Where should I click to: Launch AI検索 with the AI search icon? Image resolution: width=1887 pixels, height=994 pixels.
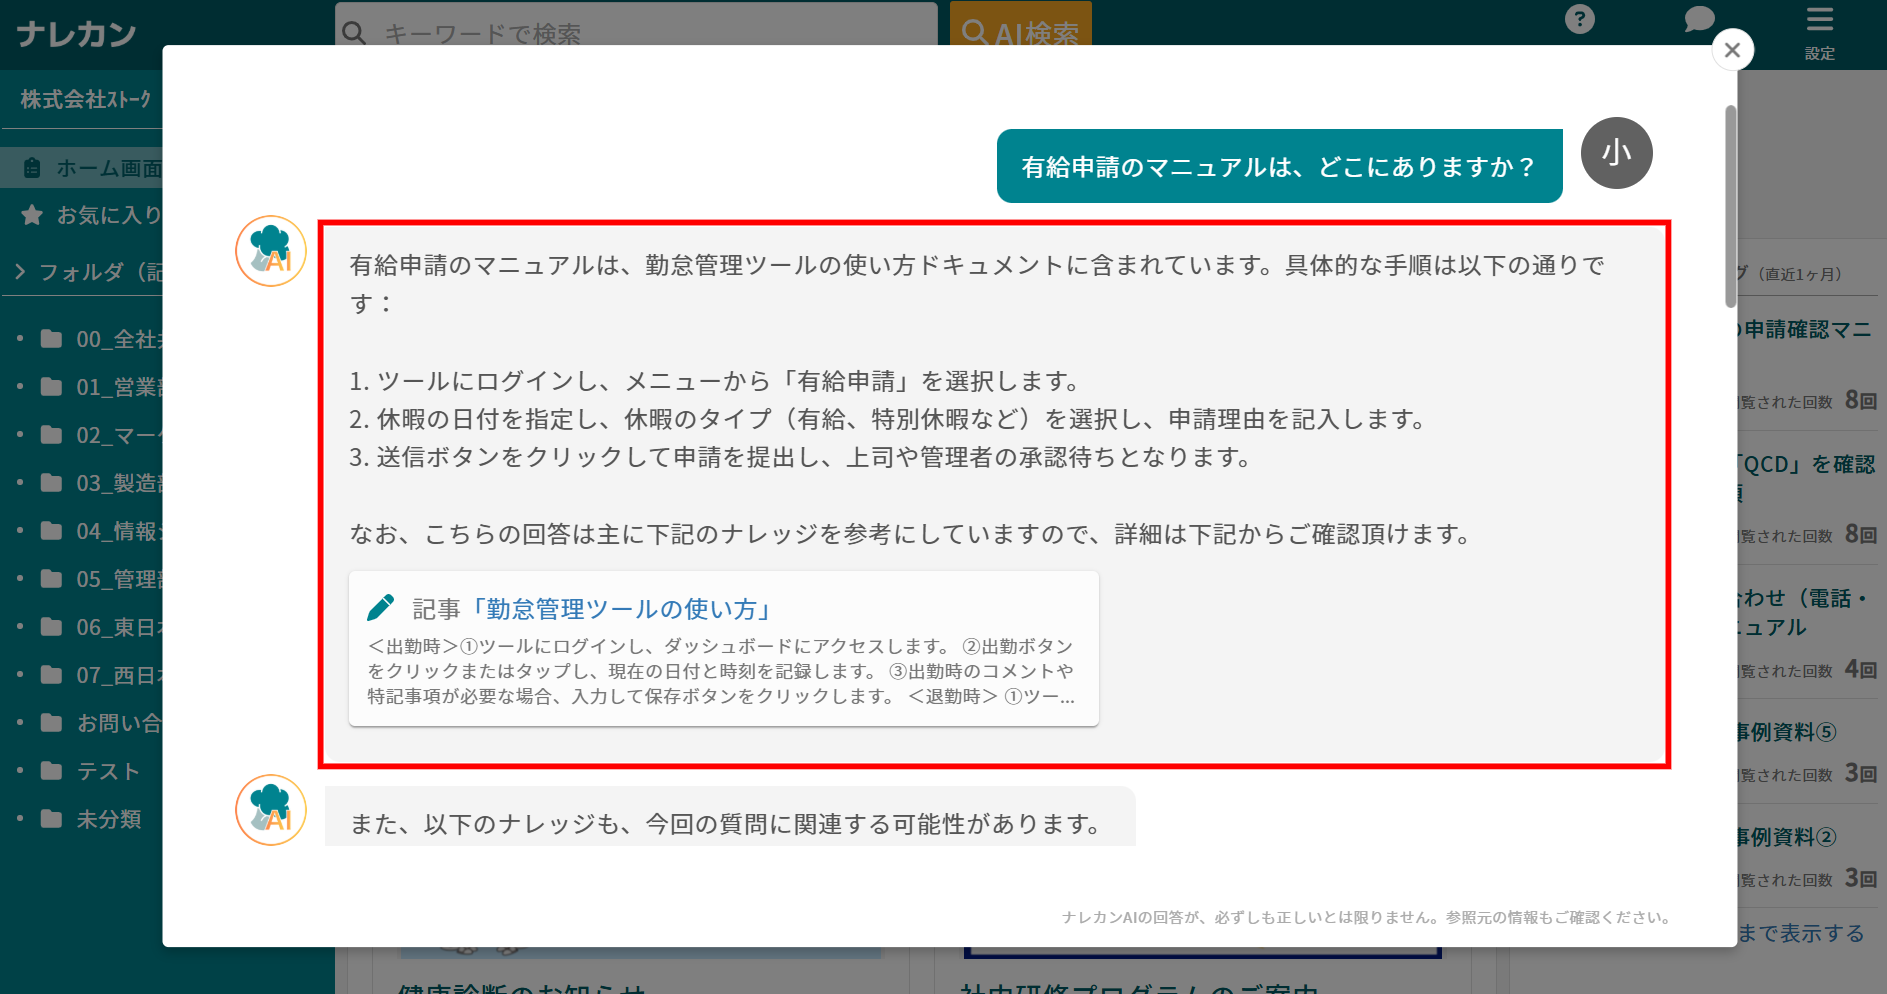point(1019,31)
